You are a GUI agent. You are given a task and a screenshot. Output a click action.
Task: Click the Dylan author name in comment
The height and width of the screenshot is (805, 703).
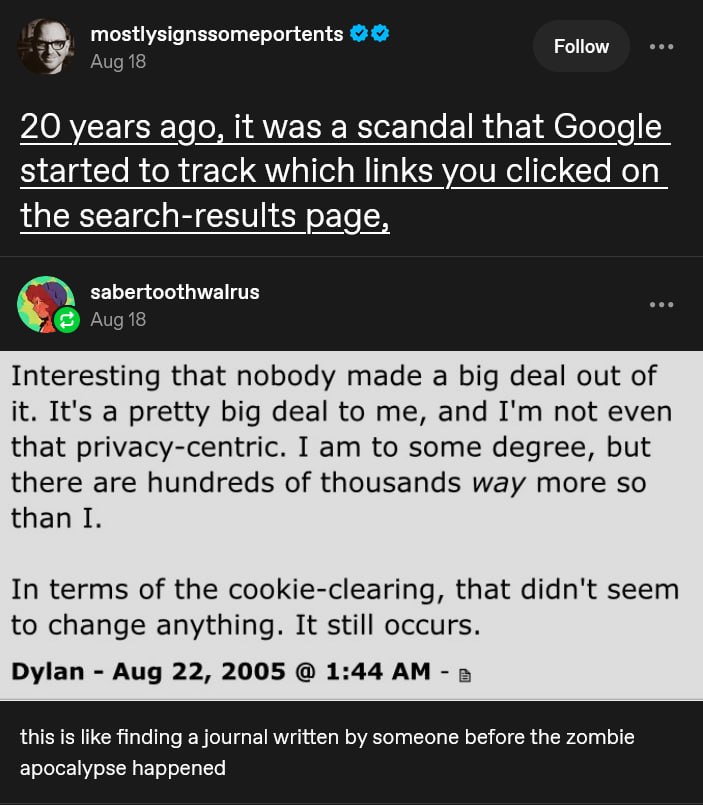point(48,672)
